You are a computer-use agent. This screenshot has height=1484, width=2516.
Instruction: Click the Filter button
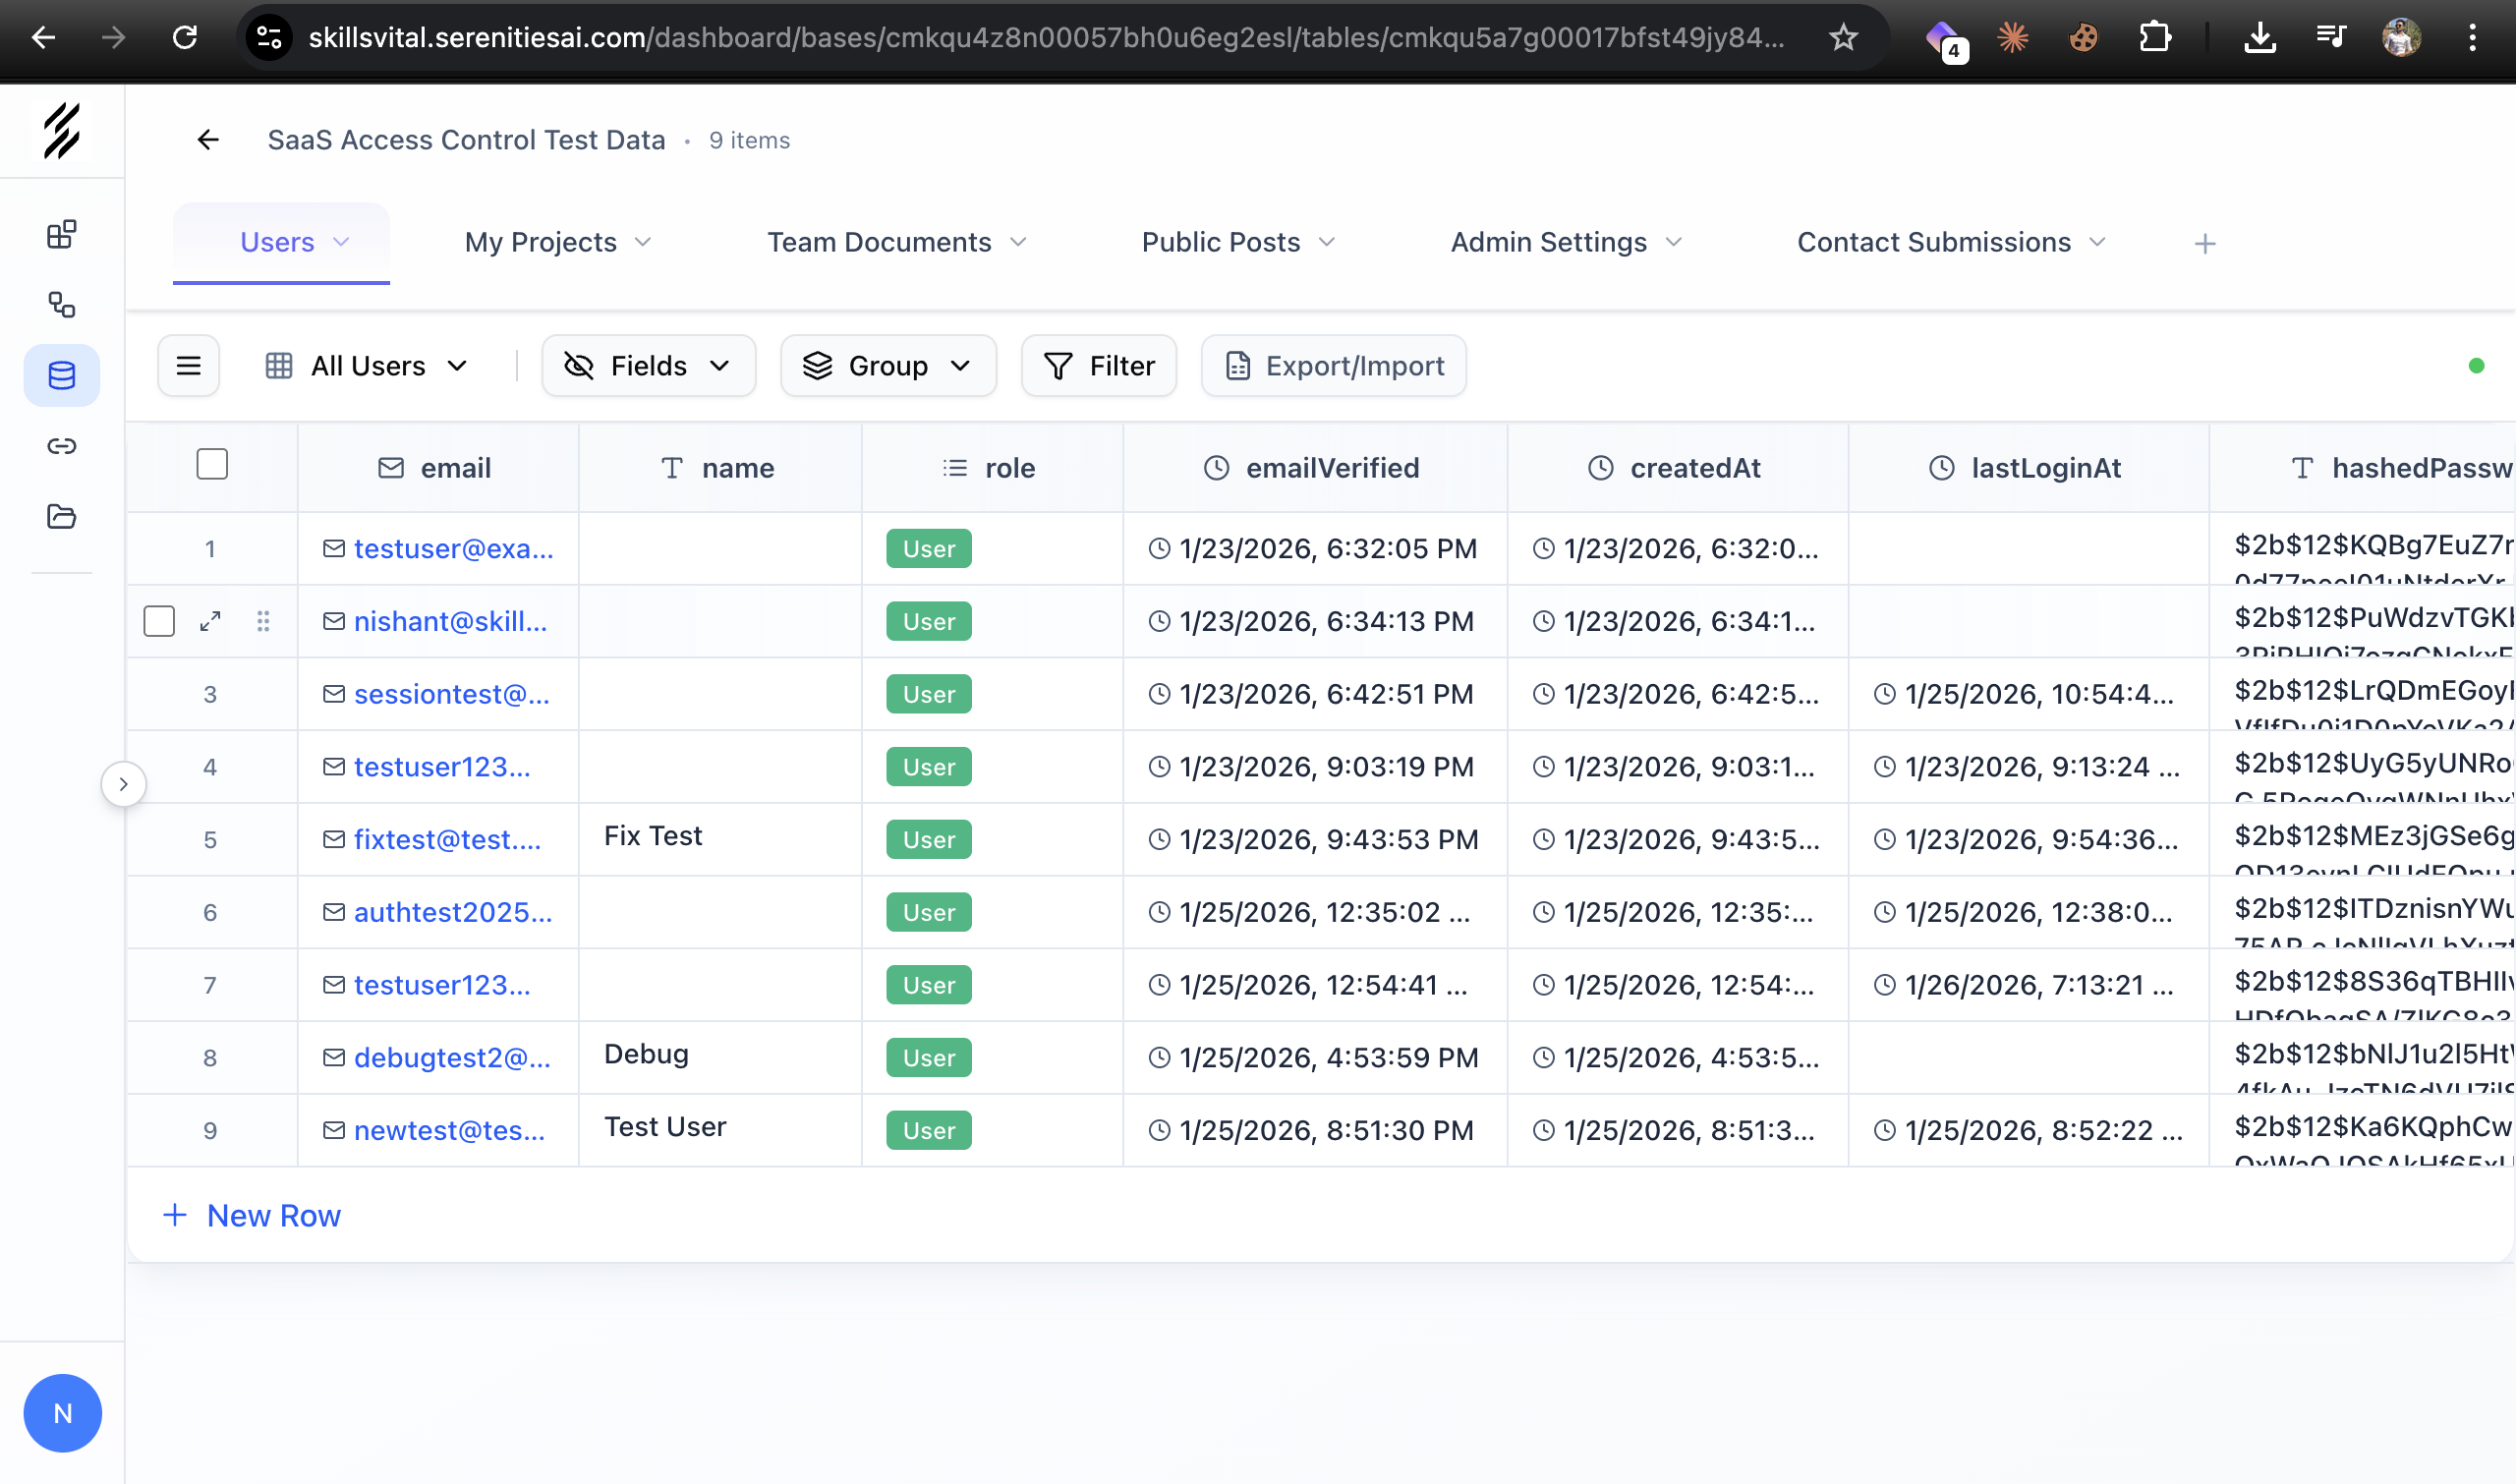1099,366
